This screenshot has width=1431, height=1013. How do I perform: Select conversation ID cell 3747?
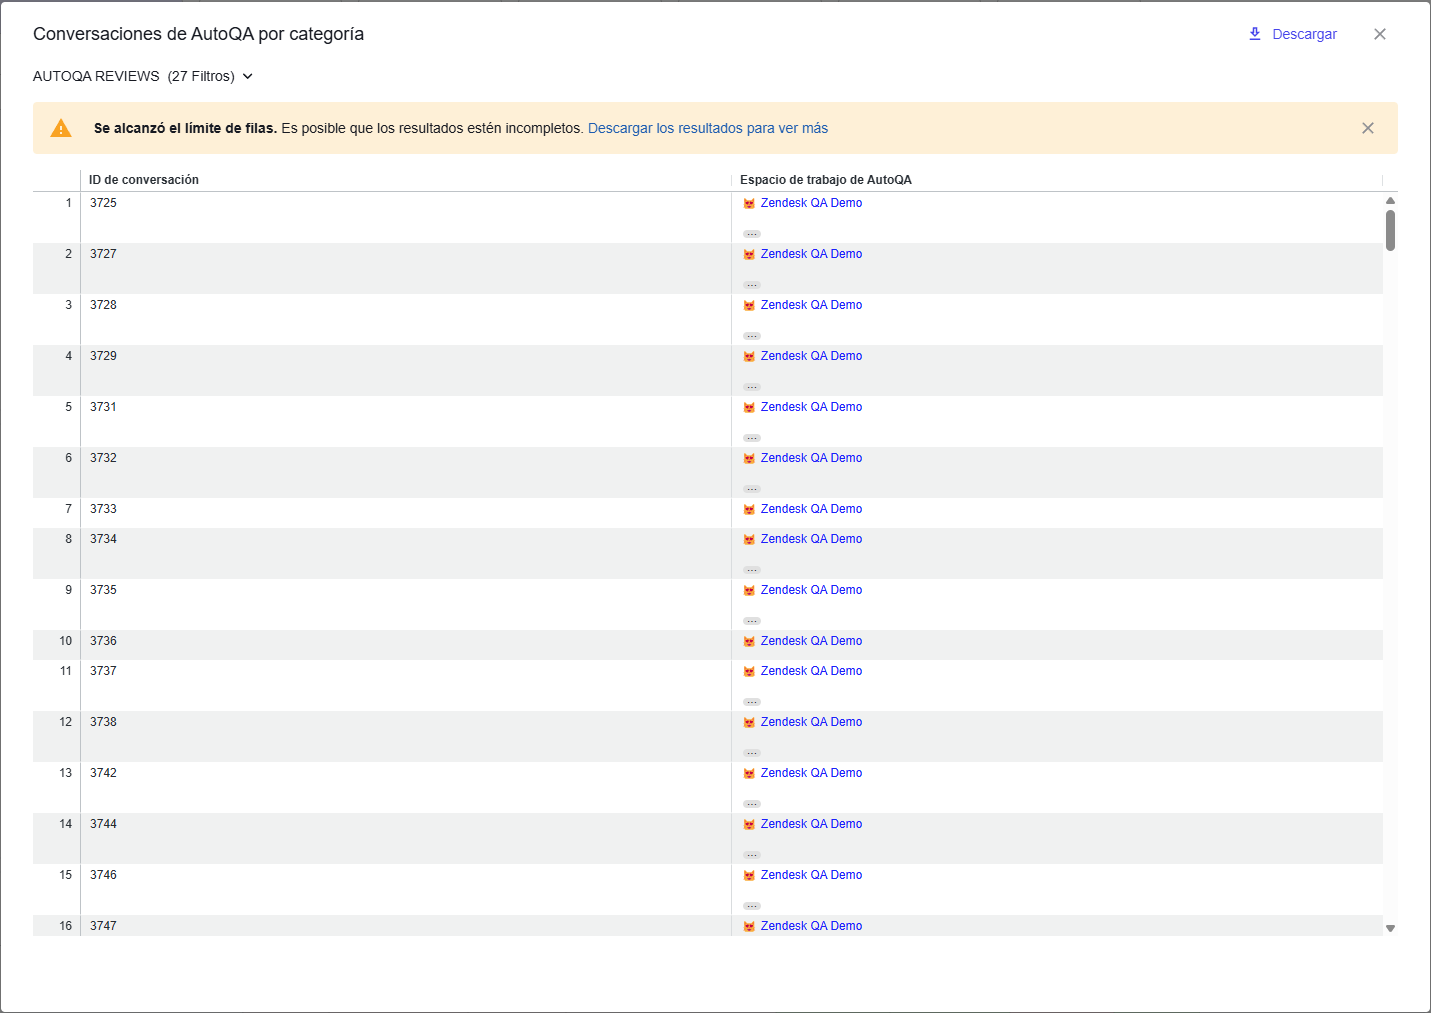point(406,926)
